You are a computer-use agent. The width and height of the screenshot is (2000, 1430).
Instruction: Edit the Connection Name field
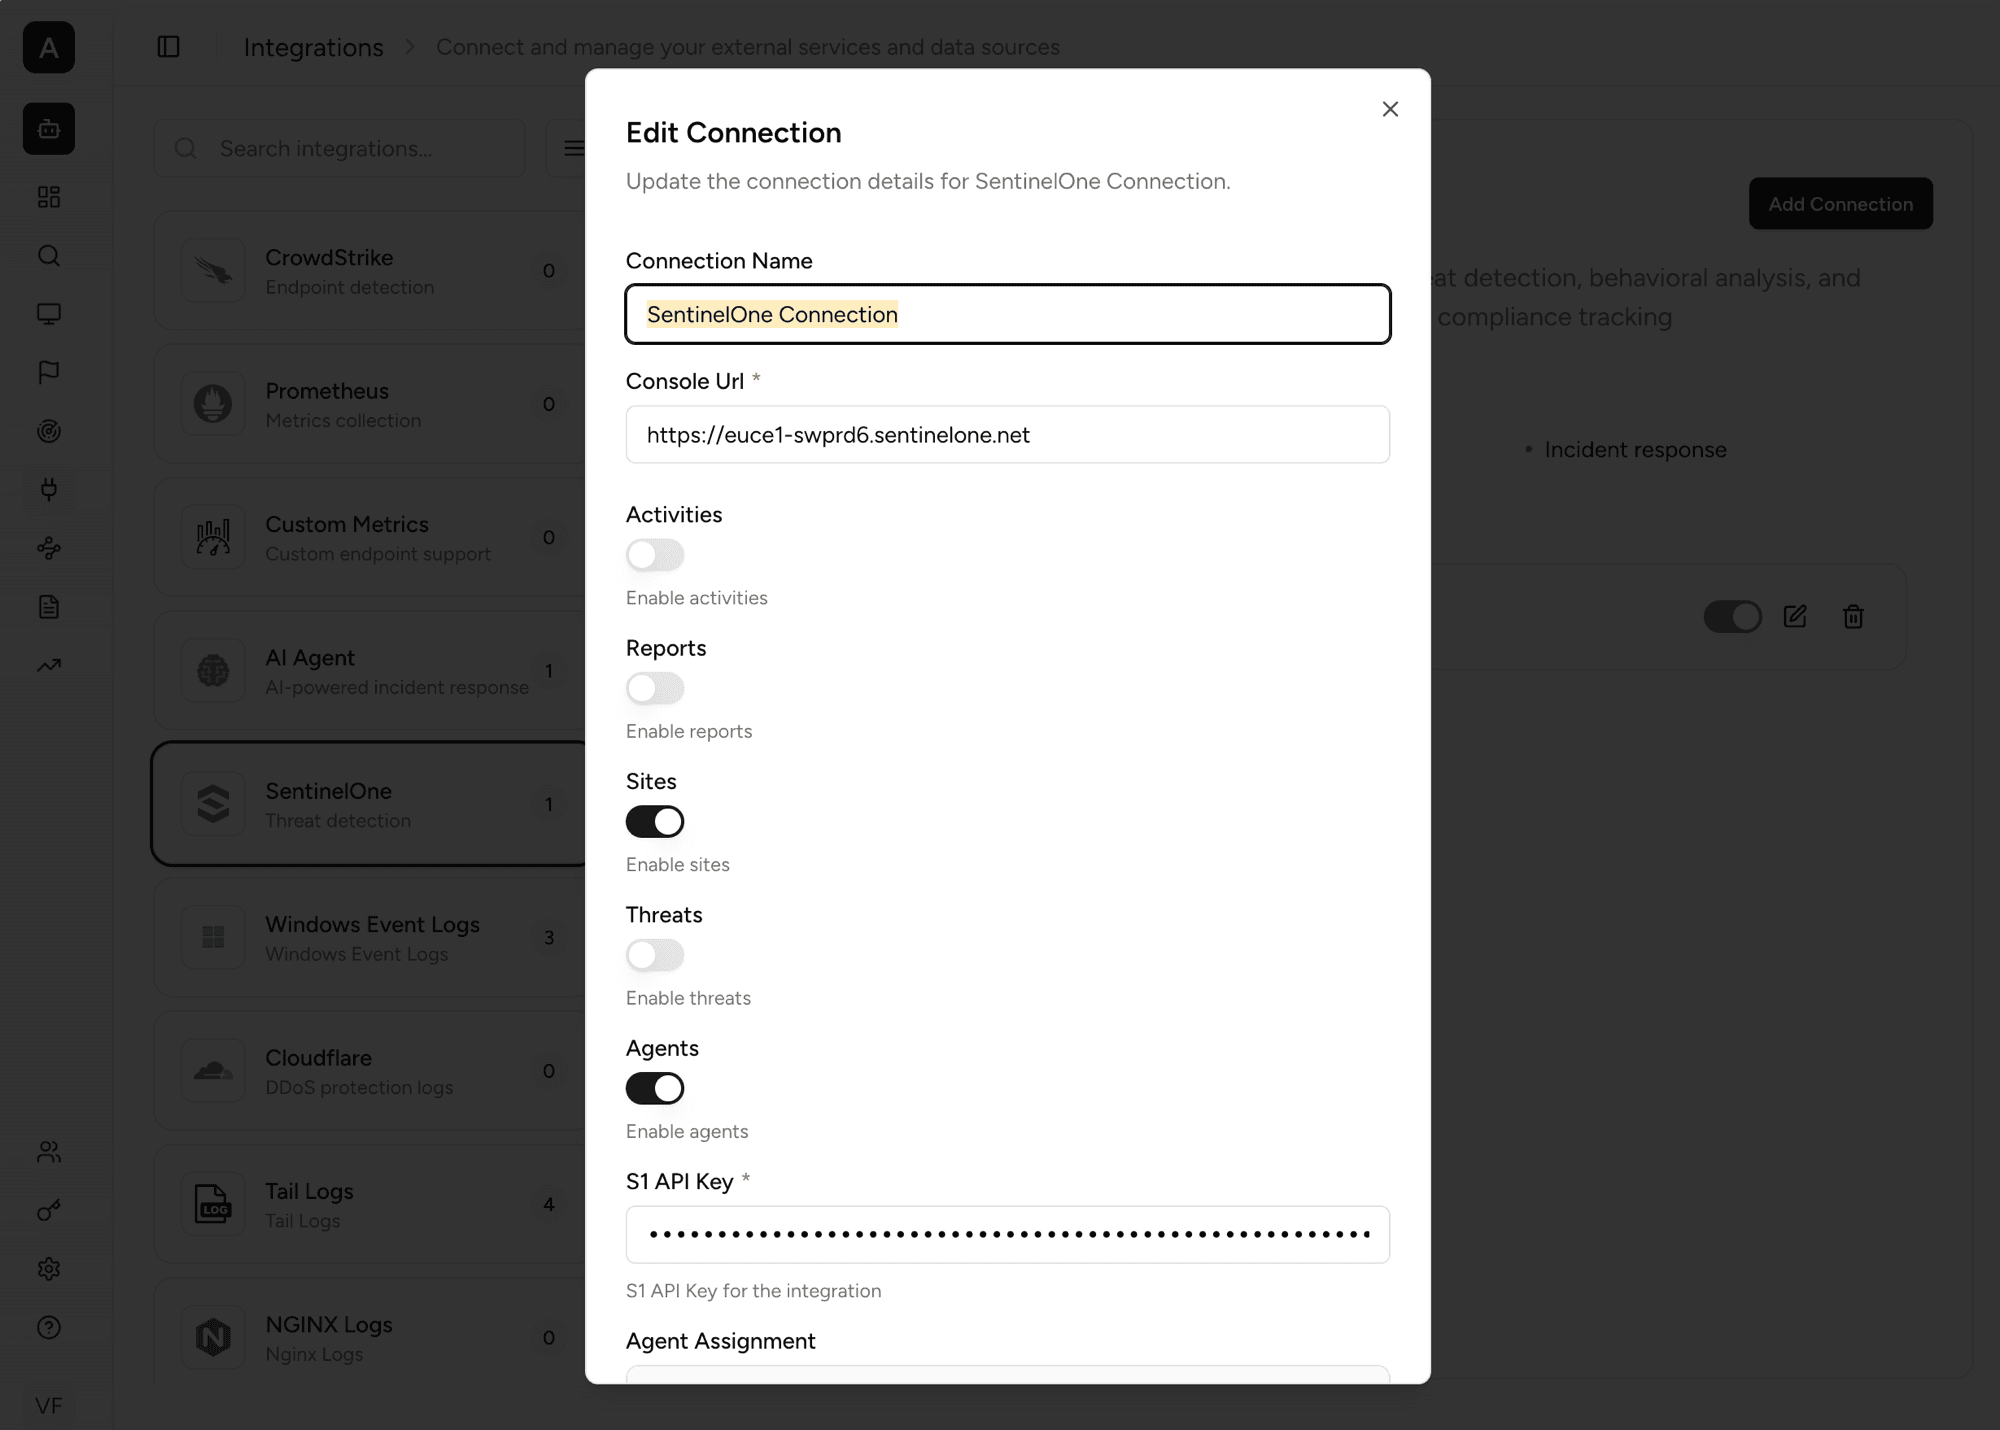coord(1007,314)
